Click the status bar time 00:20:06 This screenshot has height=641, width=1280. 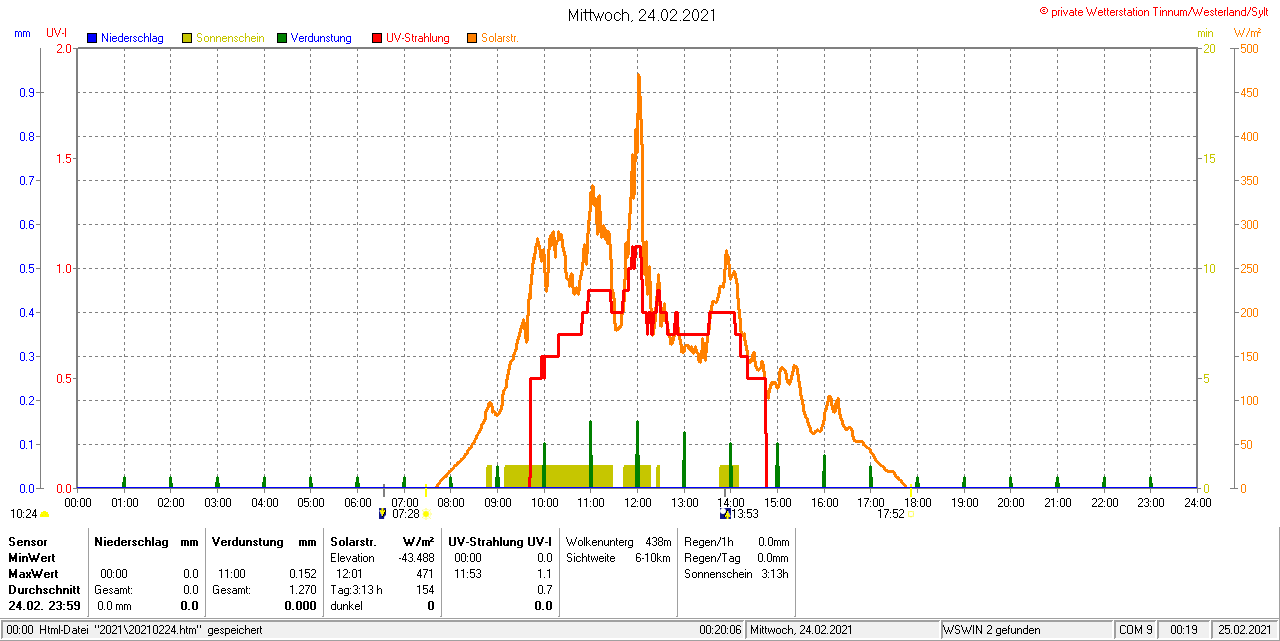tap(720, 630)
